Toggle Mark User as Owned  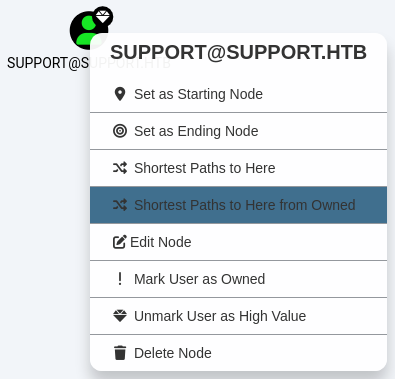[238, 279]
